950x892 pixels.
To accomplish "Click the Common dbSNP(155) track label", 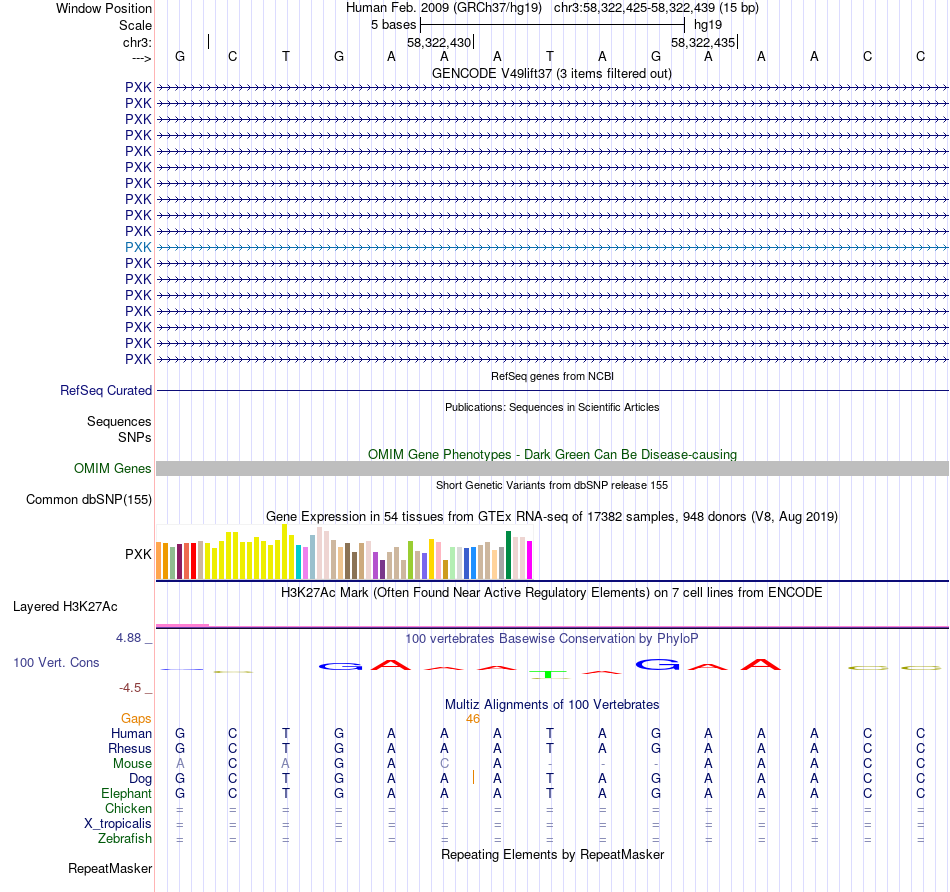I will [88, 499].
